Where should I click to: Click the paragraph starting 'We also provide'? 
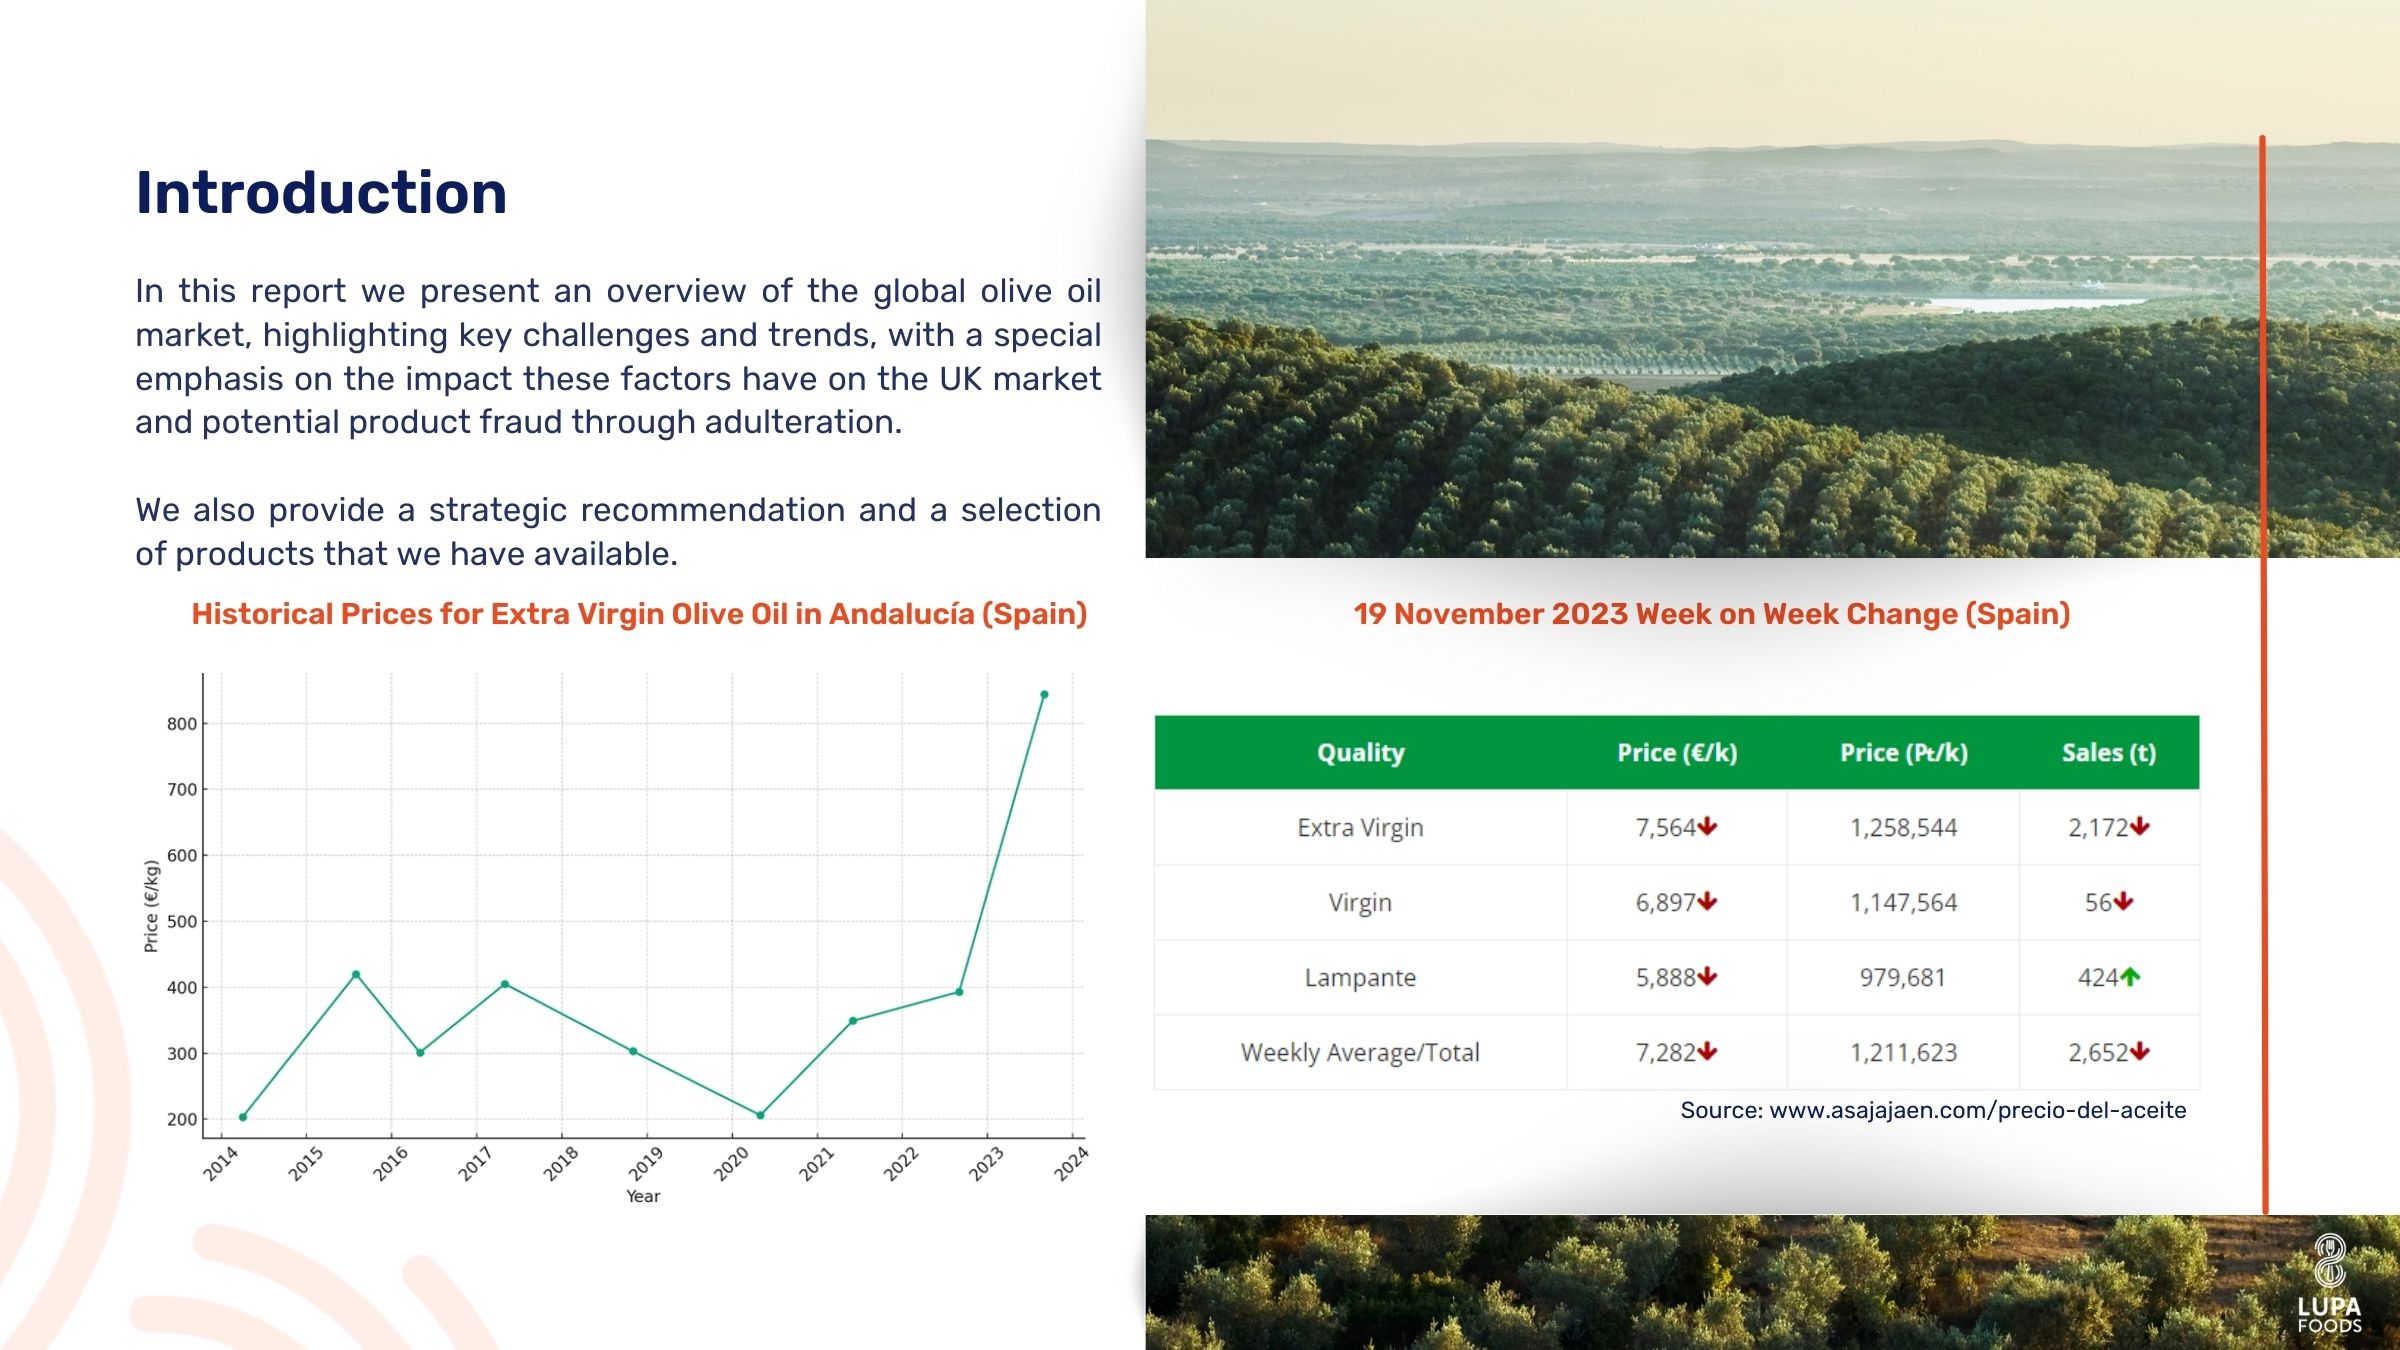618,532
